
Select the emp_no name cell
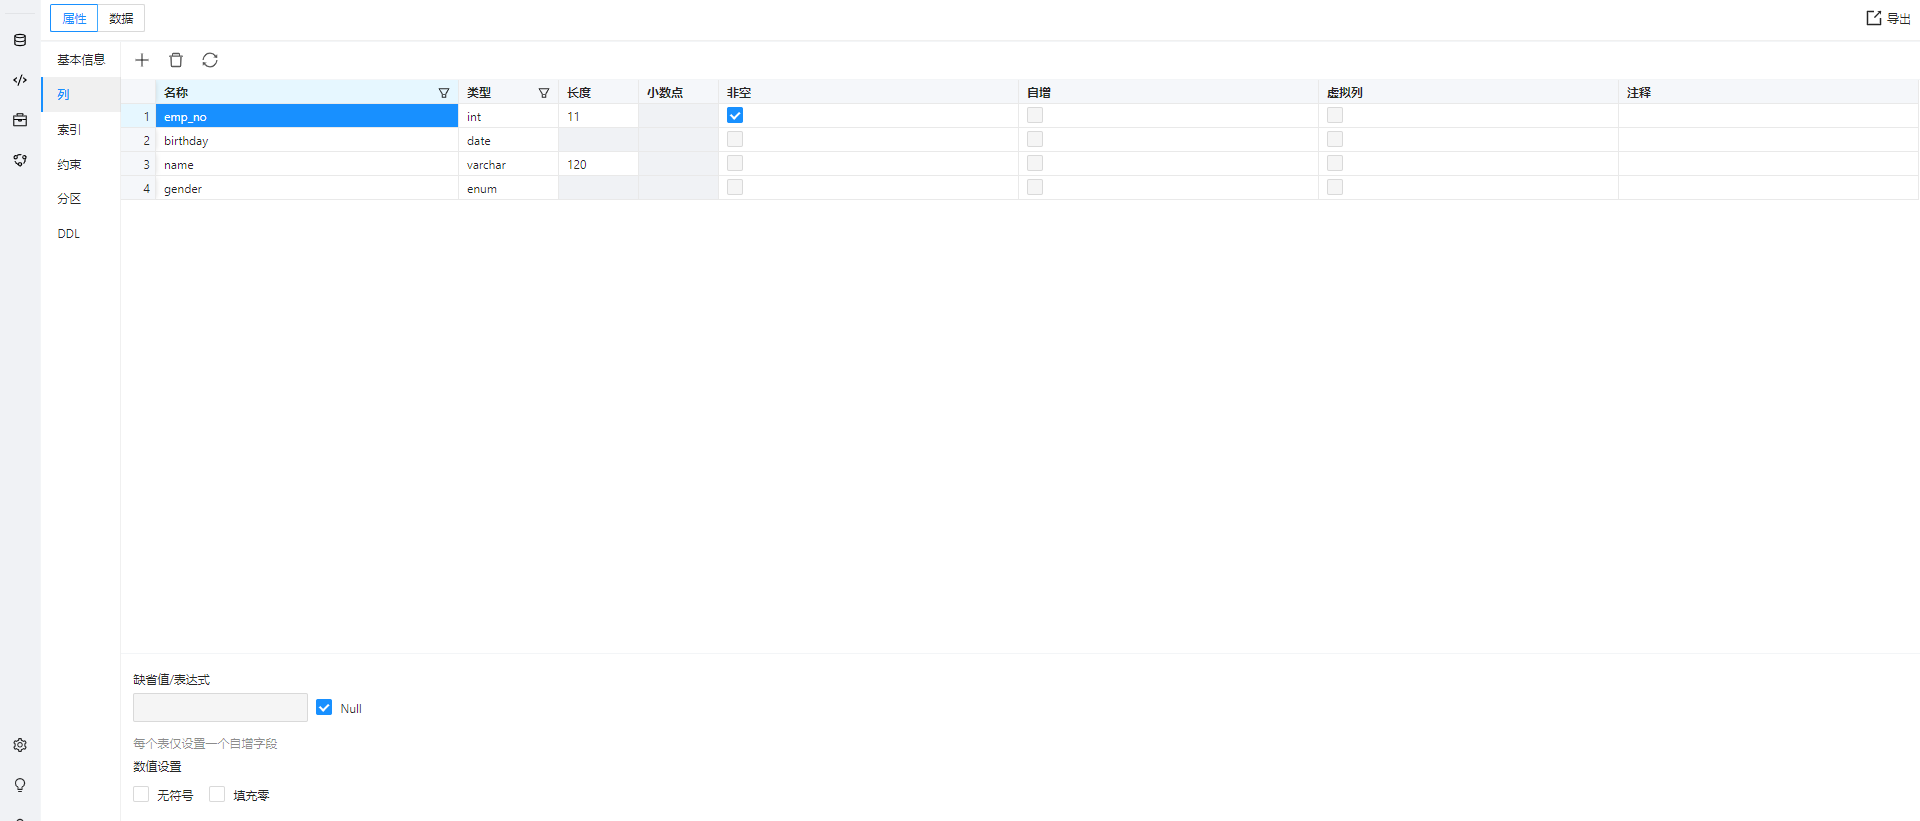coord(307,116)
